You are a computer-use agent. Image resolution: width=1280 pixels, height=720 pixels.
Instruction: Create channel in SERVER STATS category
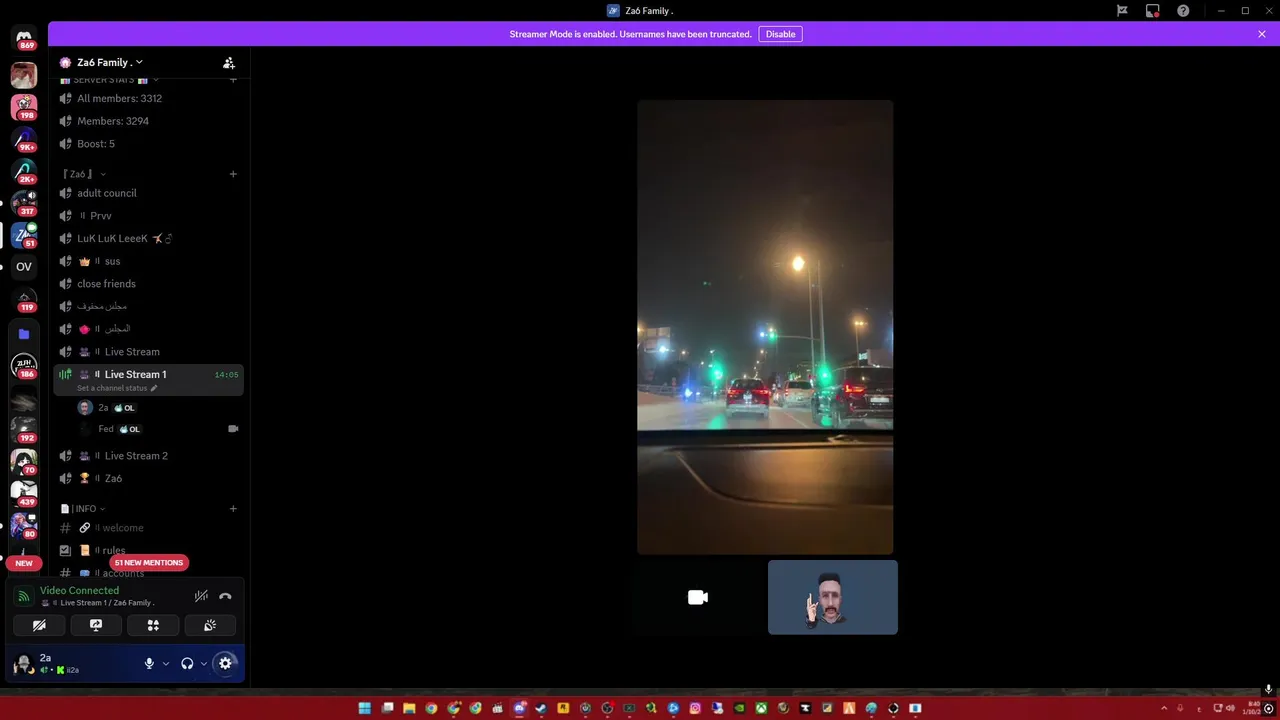pos(233,79)
